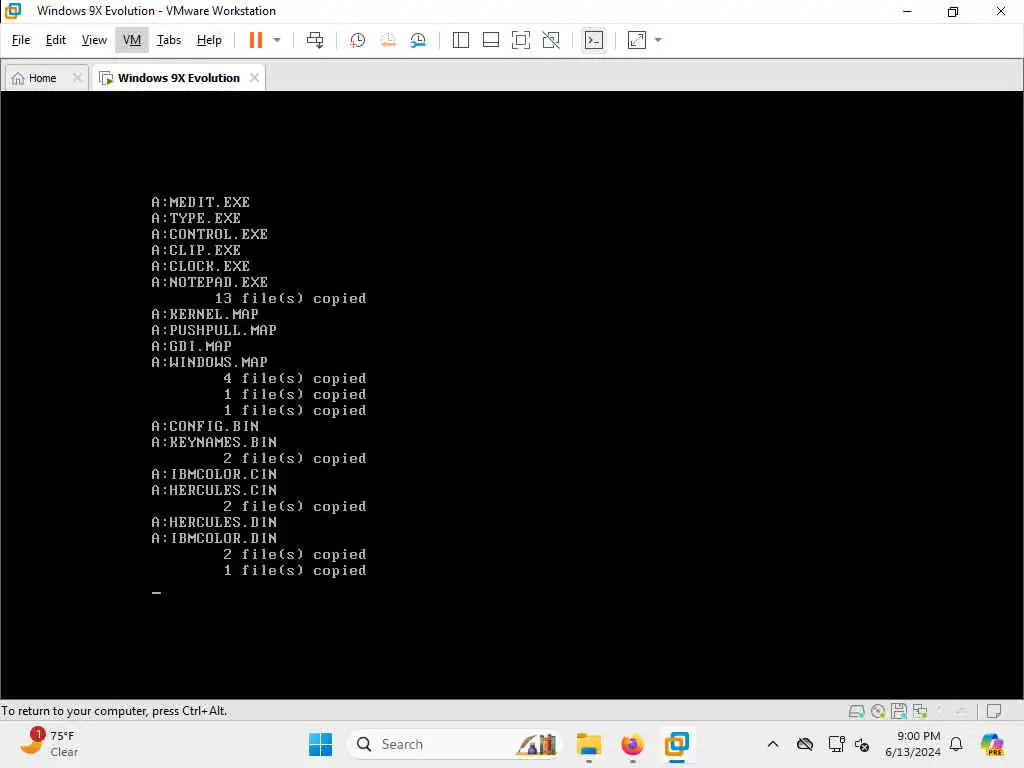Screen dimensions: 1024x768
Task: Show the console view
Action: [594, 40]
